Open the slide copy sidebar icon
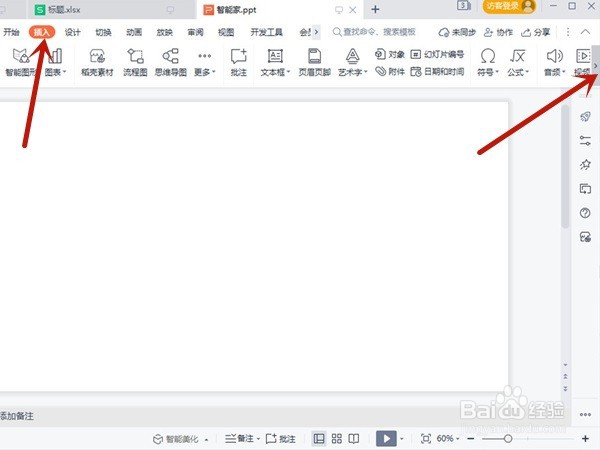The image size is (600, 450). [x=585, y=189]
